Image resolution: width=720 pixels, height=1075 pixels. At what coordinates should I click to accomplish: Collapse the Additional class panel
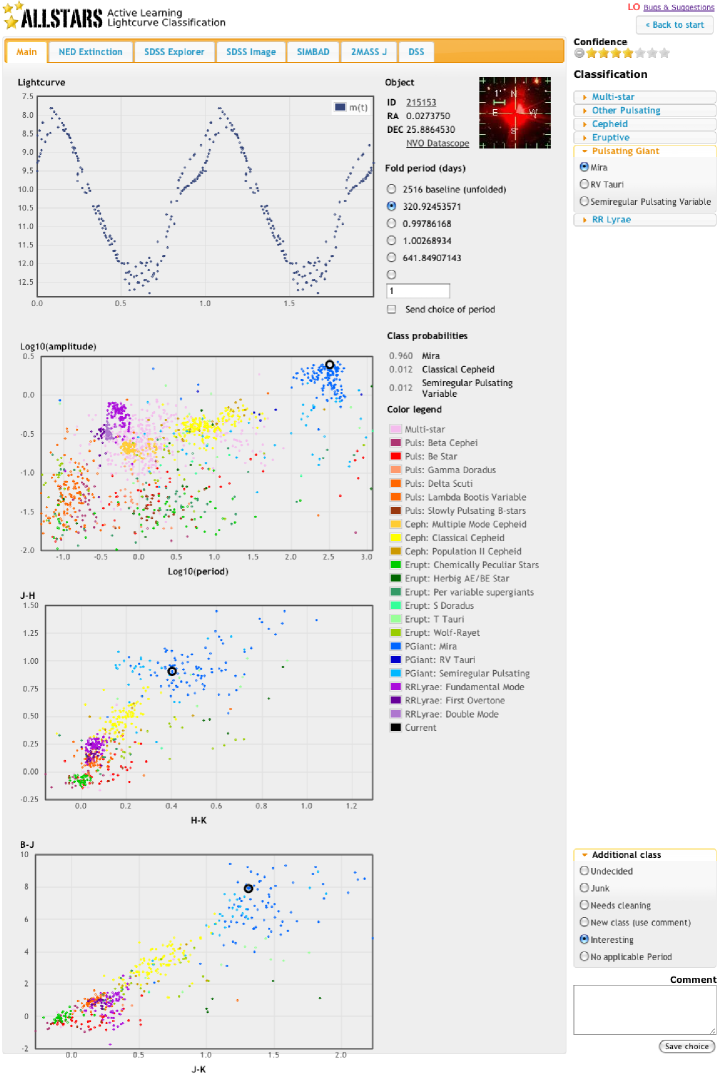[x=626, y=855]
